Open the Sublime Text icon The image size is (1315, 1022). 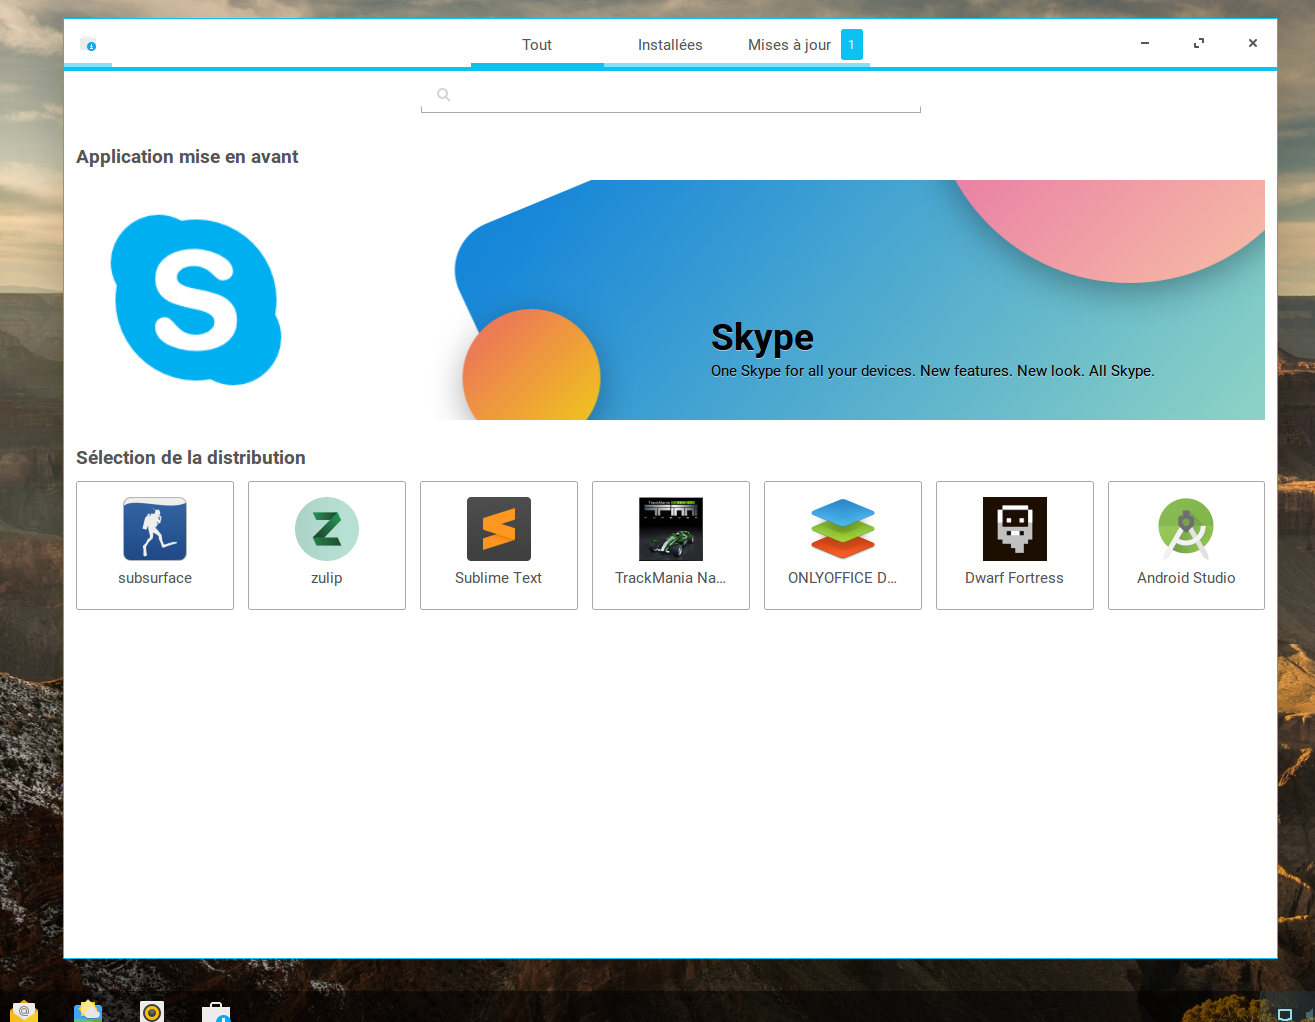(x=499, y=529)
